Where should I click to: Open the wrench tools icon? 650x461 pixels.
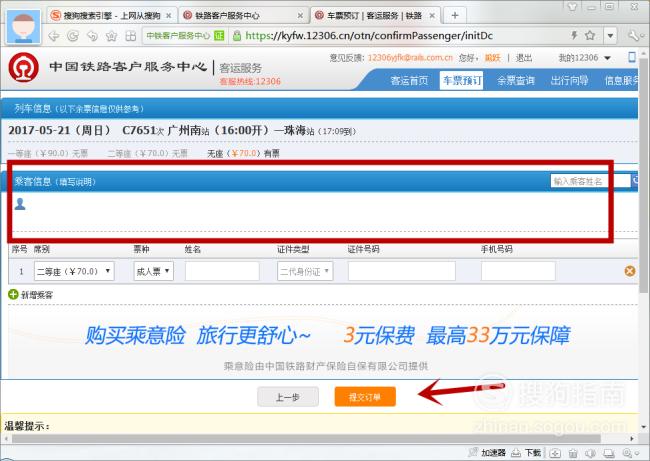tap(634, 36)
